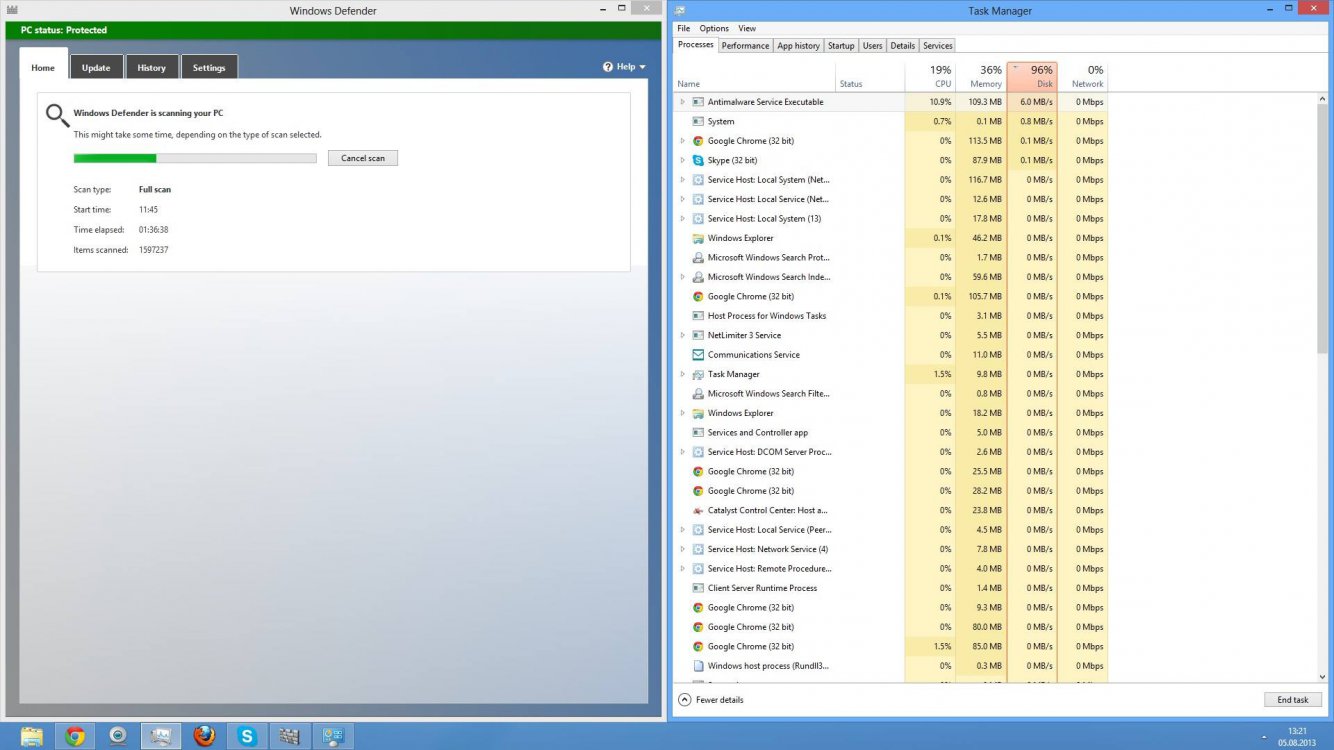Click the NetLimiter 3 Service icon
1334x750 pixels.
[x=698, y=335]
